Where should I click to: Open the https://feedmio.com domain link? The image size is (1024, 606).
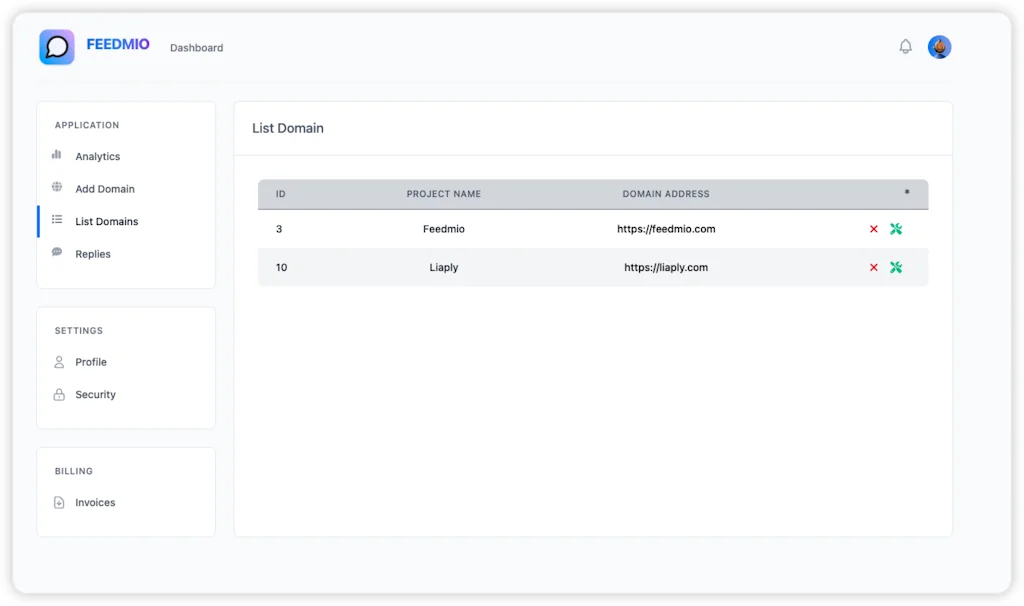coord(666,228)
